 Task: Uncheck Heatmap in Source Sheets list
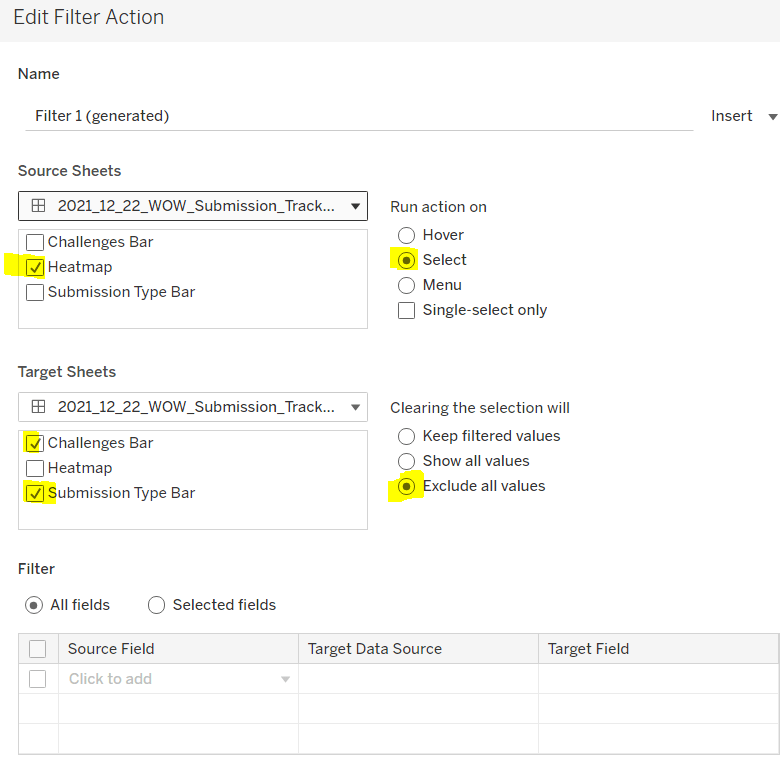pyautogui.click(x=35, y=267)
